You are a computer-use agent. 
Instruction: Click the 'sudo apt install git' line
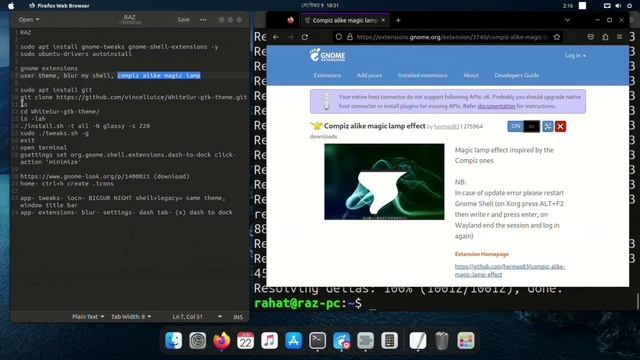[56, 90]
